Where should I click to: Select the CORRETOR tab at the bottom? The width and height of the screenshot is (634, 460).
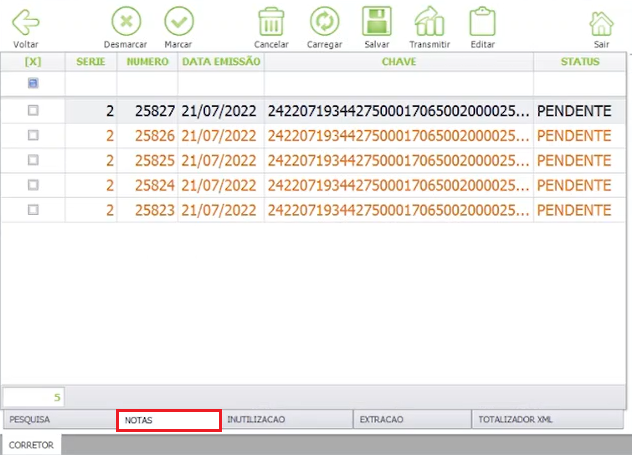pyautogui.click(x=31, y=445)
